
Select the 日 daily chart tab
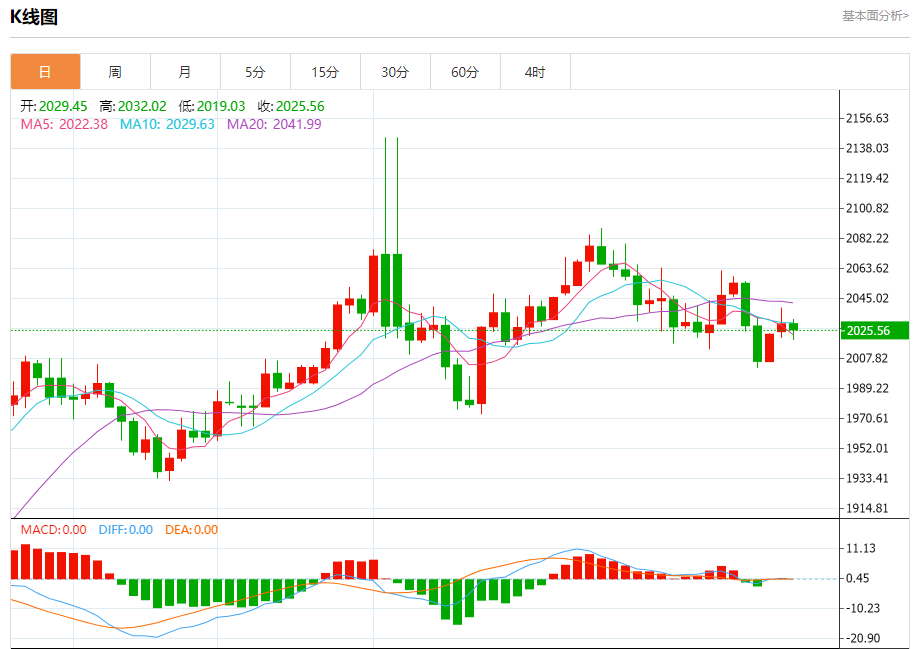(x=45, y=72)
